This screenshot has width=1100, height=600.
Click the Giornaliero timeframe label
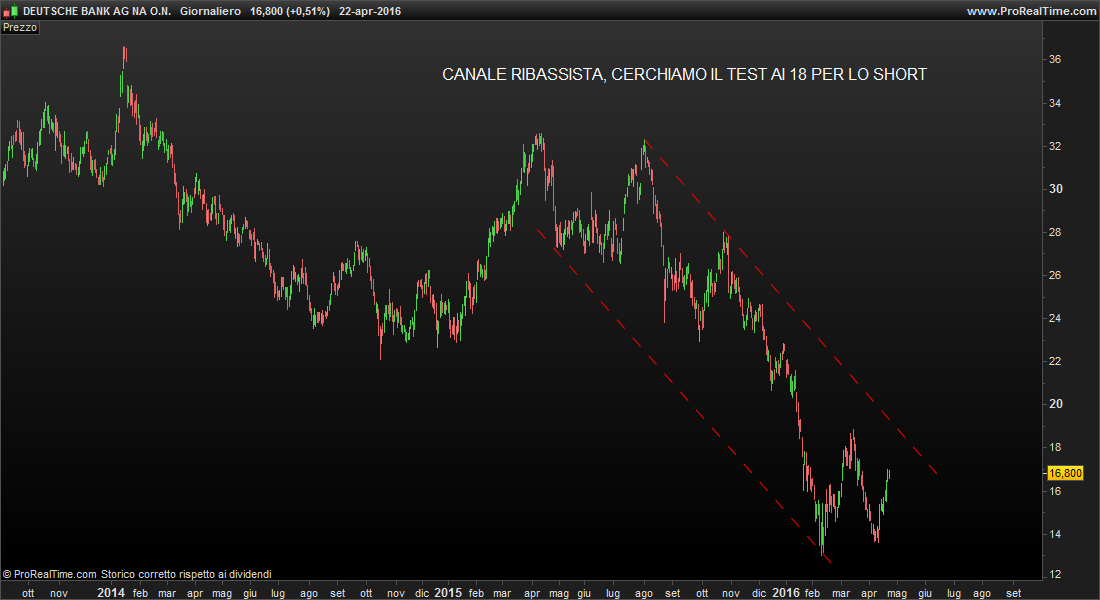[210, 11]
